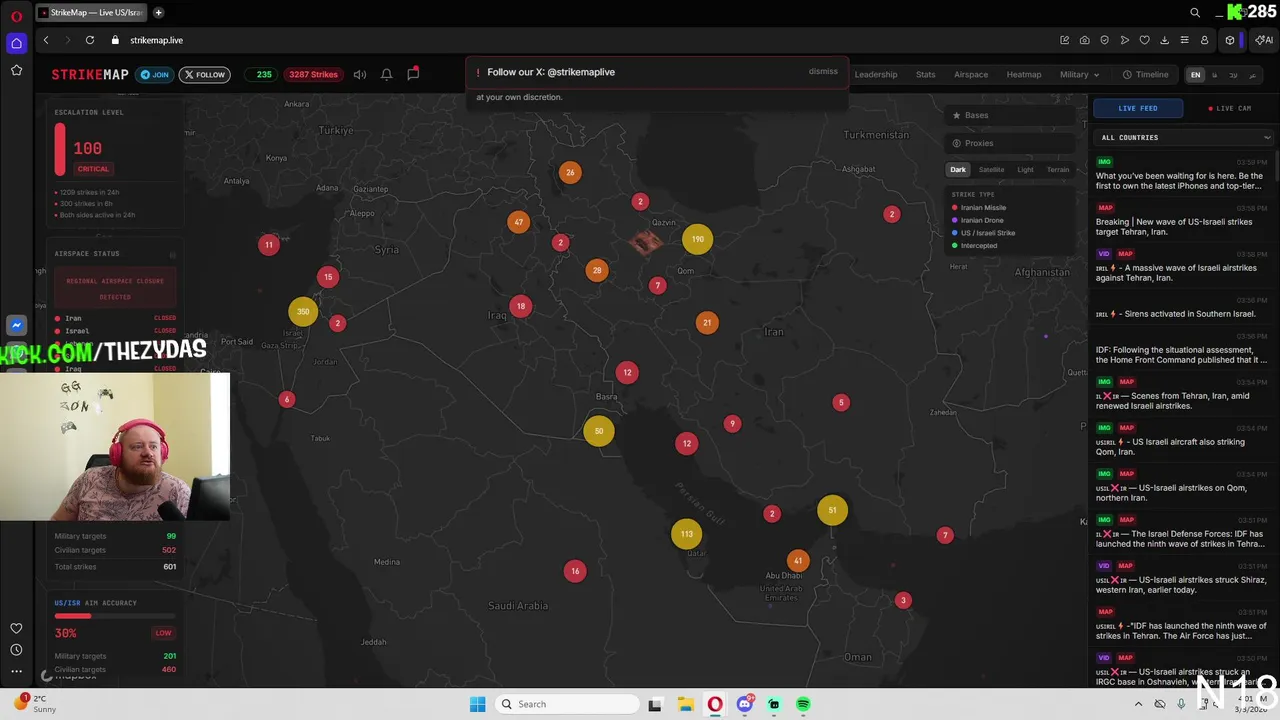Open the red 11 cluster marker
This screenshot has width=1280, height=720.
click(268, 244)
